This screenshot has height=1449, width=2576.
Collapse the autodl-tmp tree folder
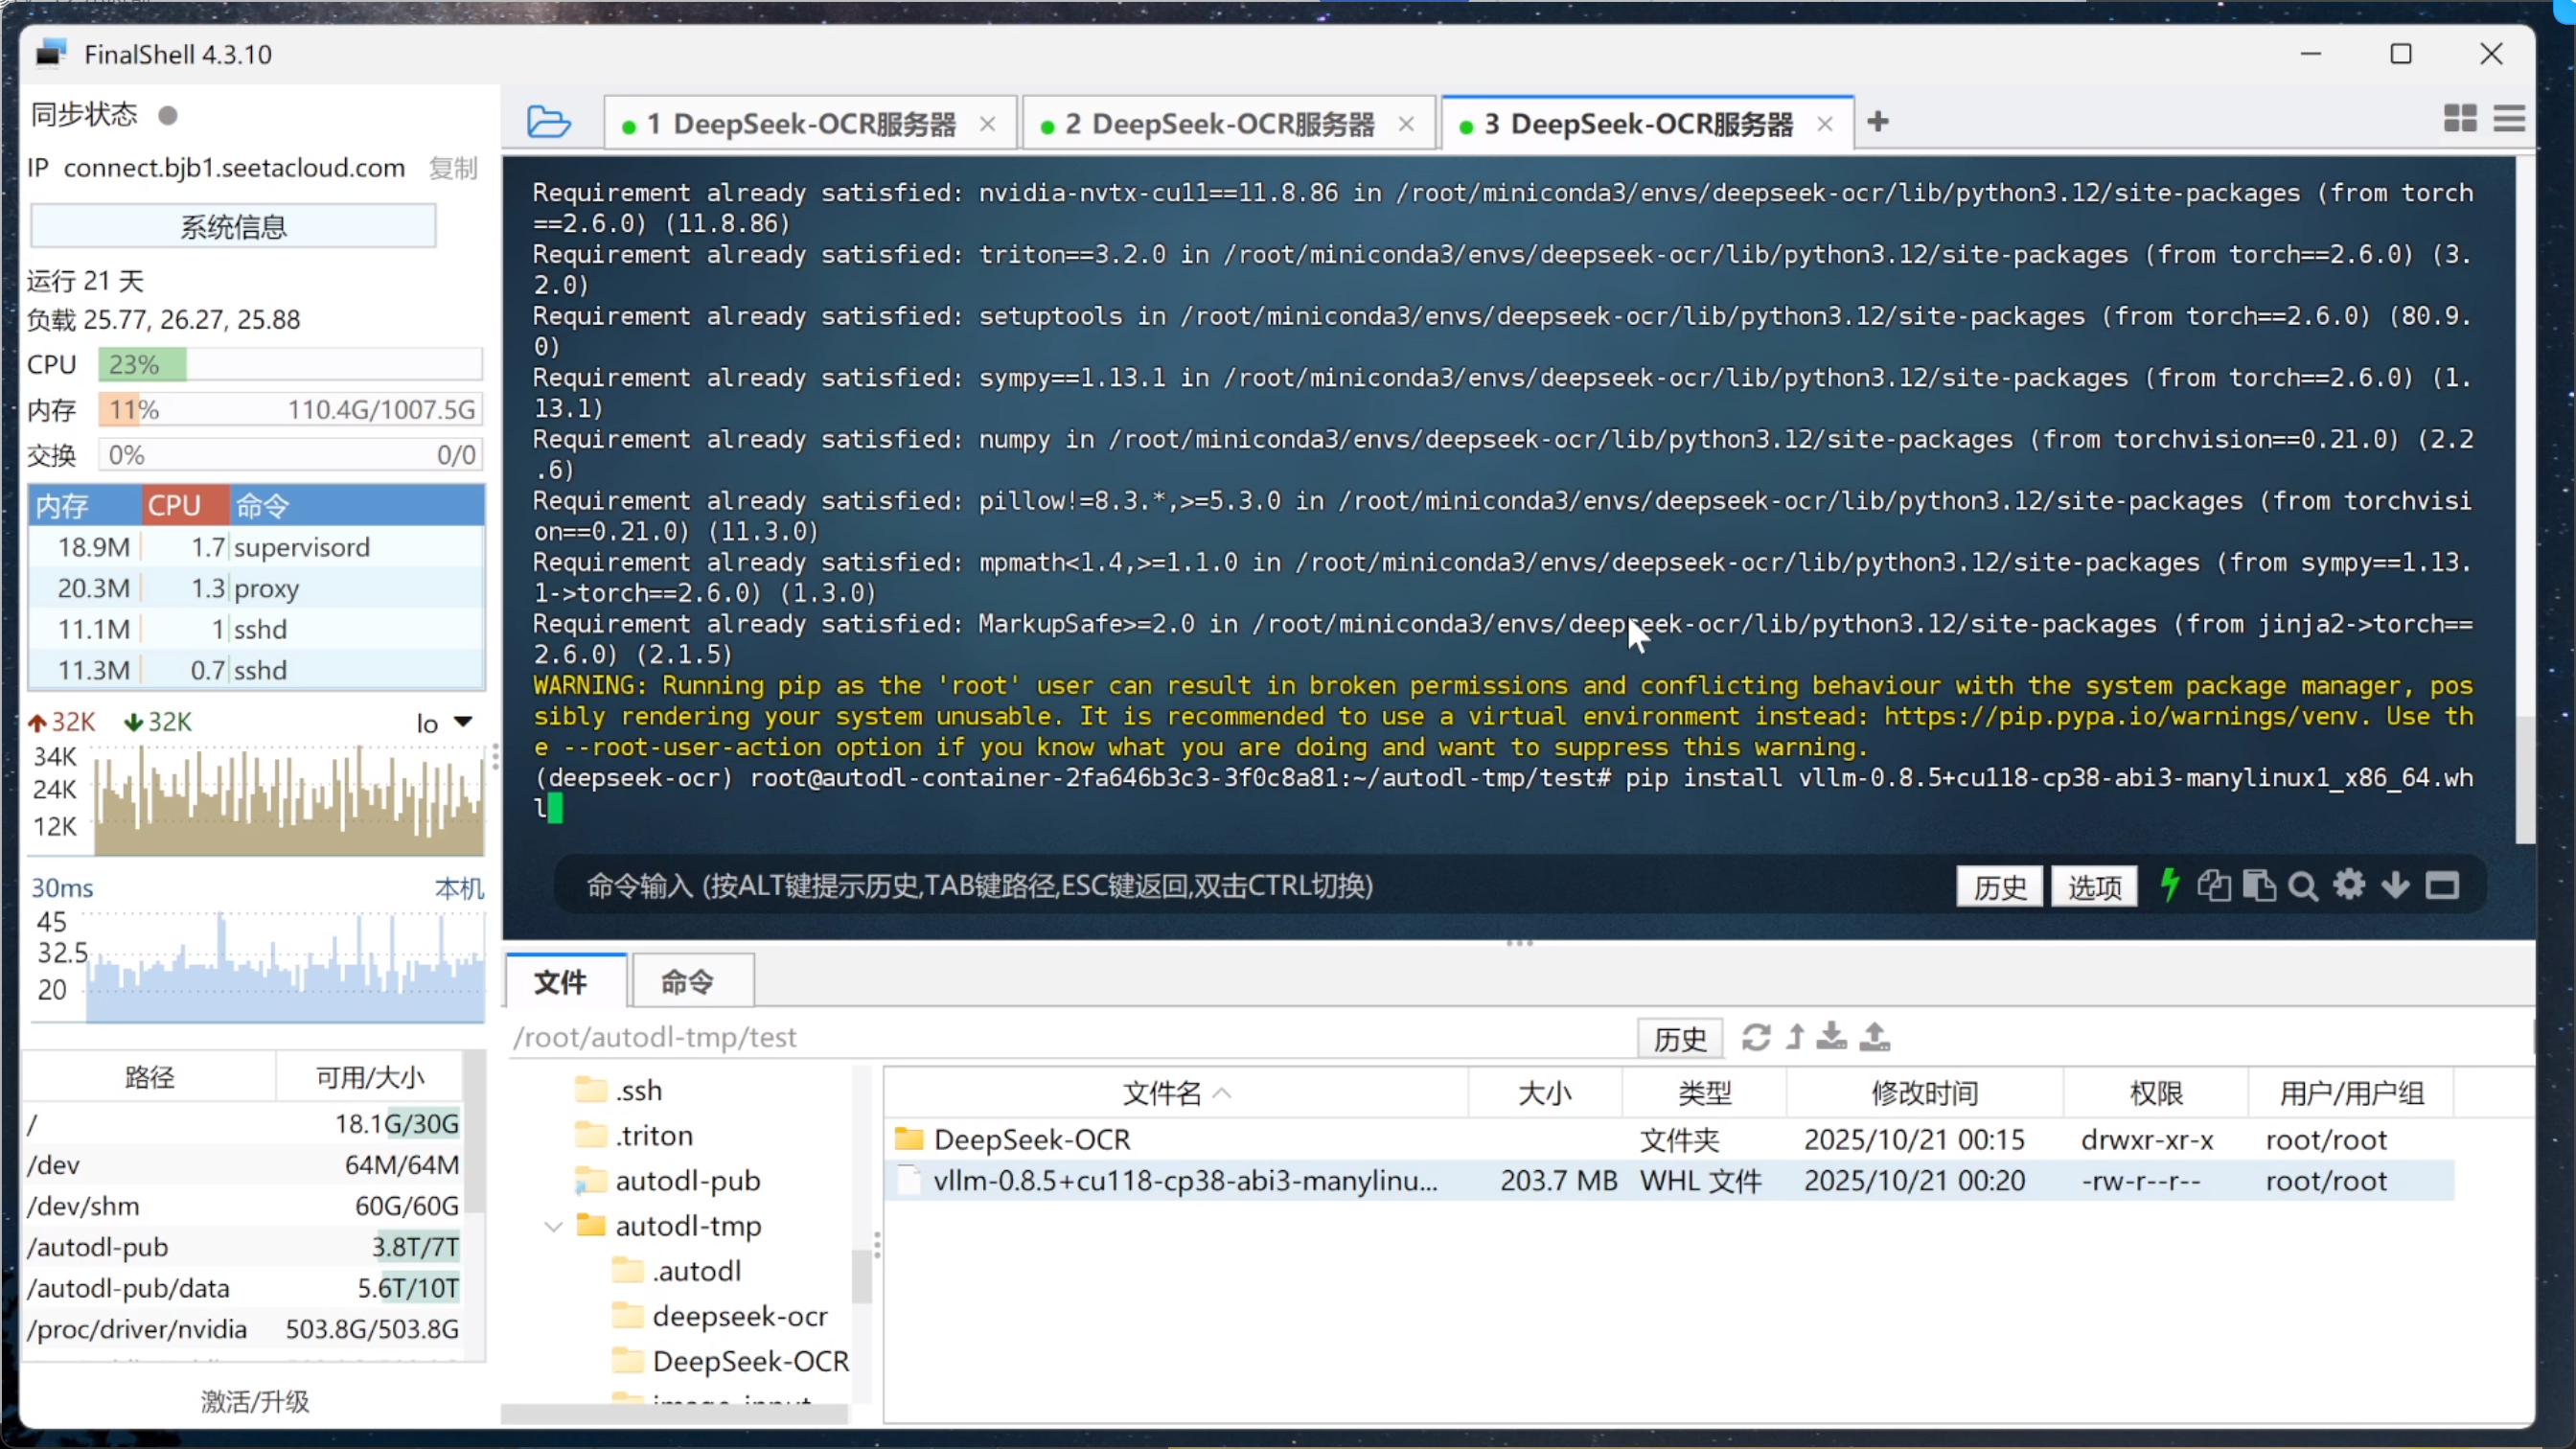tap(553, 1226)
